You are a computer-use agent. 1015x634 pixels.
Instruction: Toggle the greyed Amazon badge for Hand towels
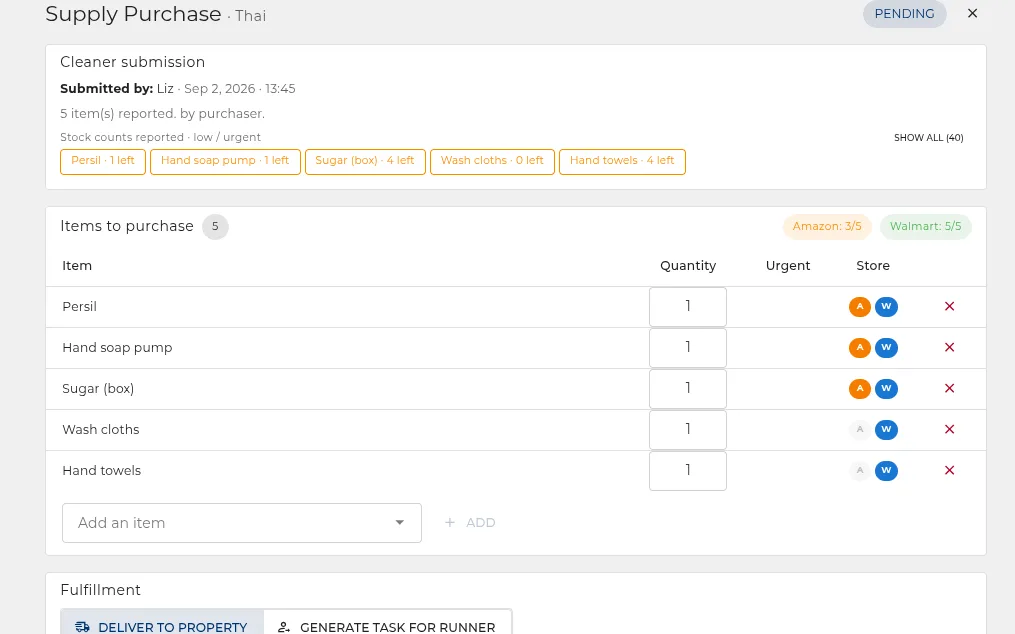(x=860, y=471)
